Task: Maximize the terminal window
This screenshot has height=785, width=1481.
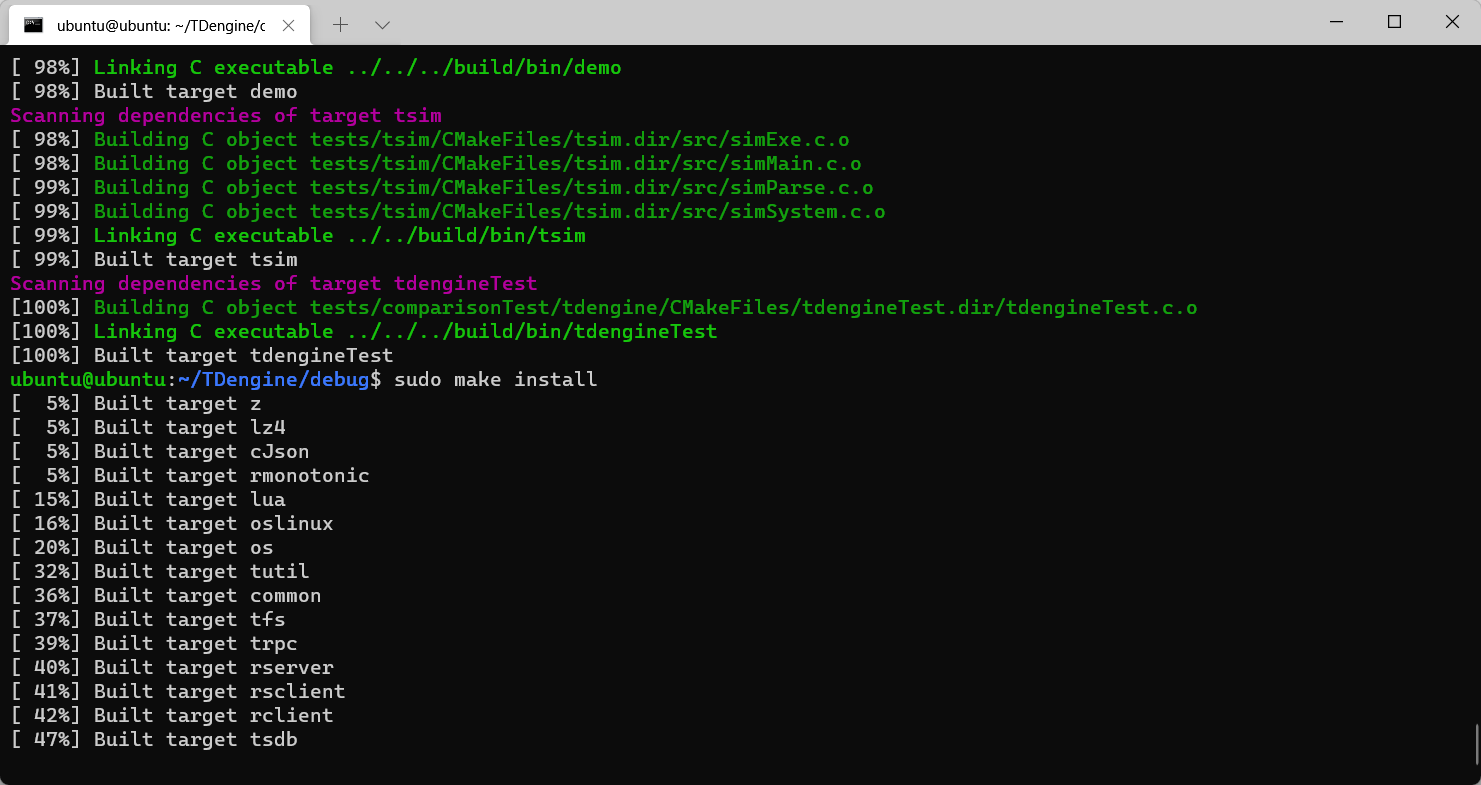Action: coord(1394,22)
